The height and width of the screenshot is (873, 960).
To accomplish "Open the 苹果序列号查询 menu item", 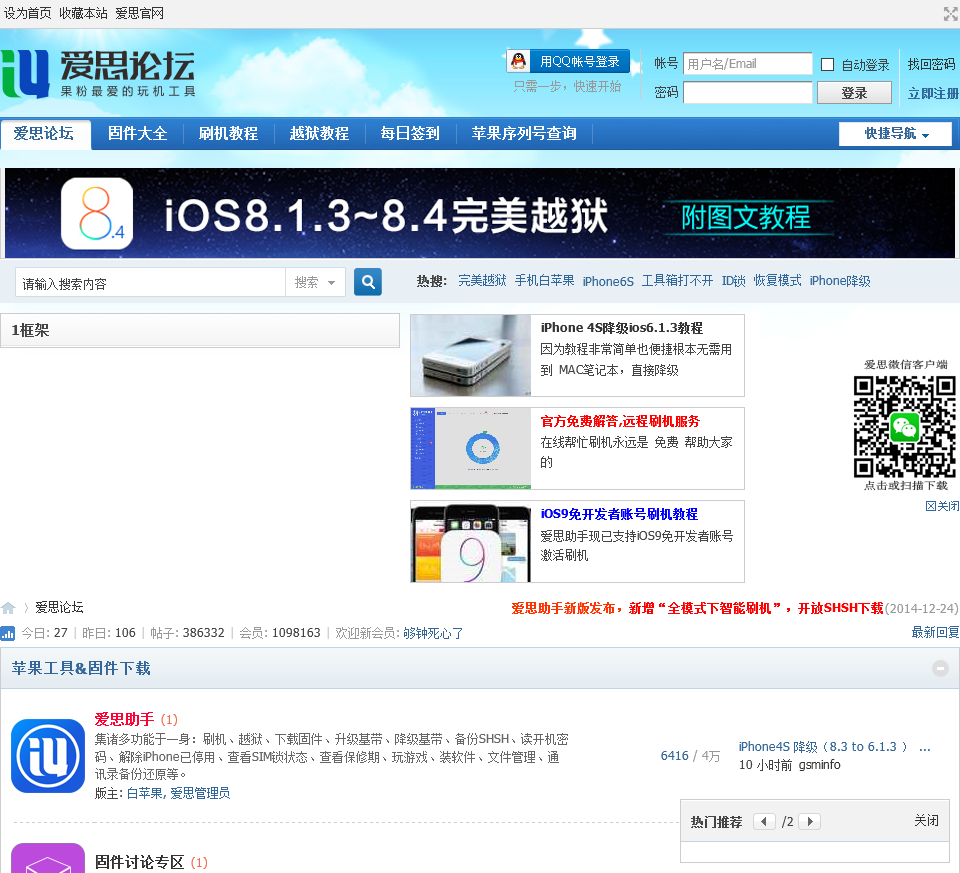I will click(524, 133).
